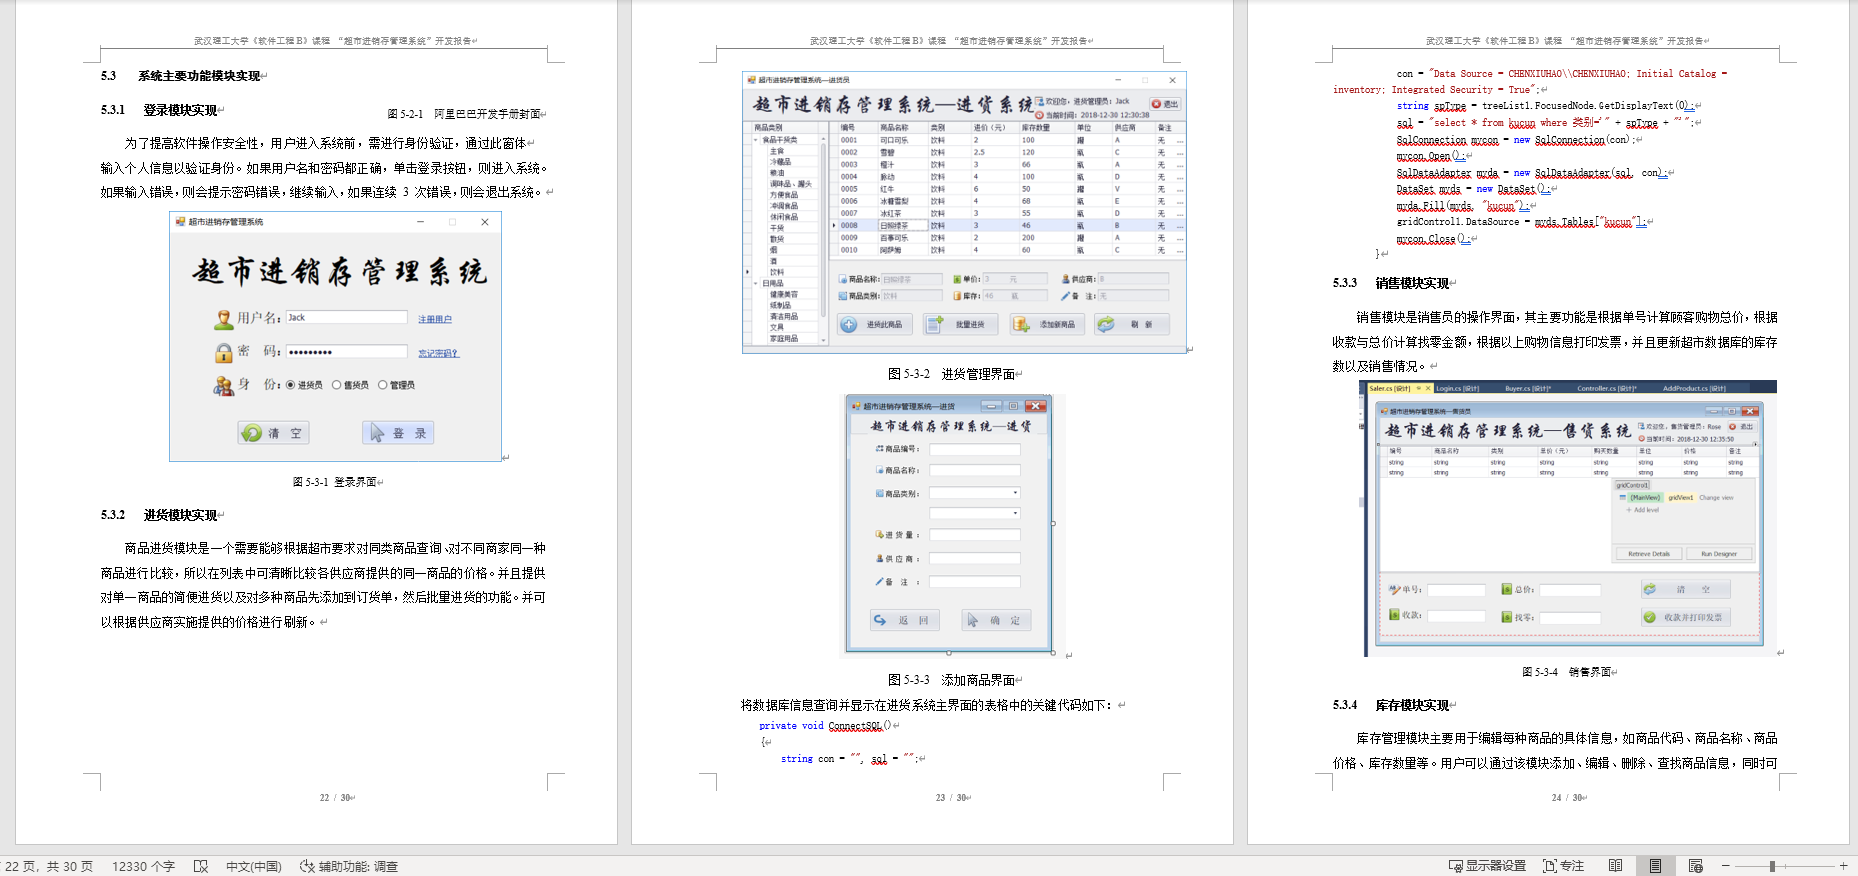Select the 添加商品界面 dialog screenshot figure
1858x876 pixels.
click(949, 524)
